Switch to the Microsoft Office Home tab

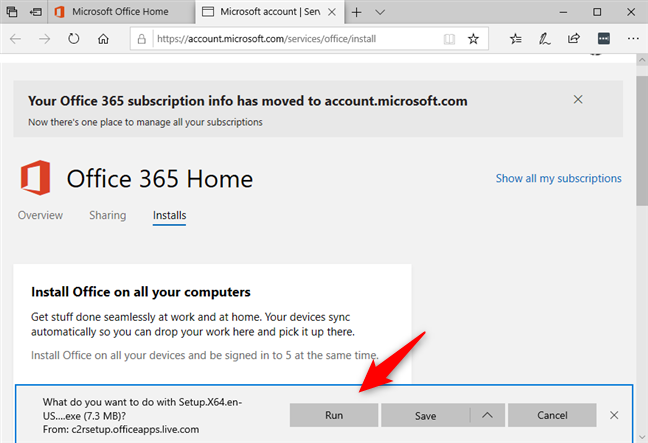point(120,12)
